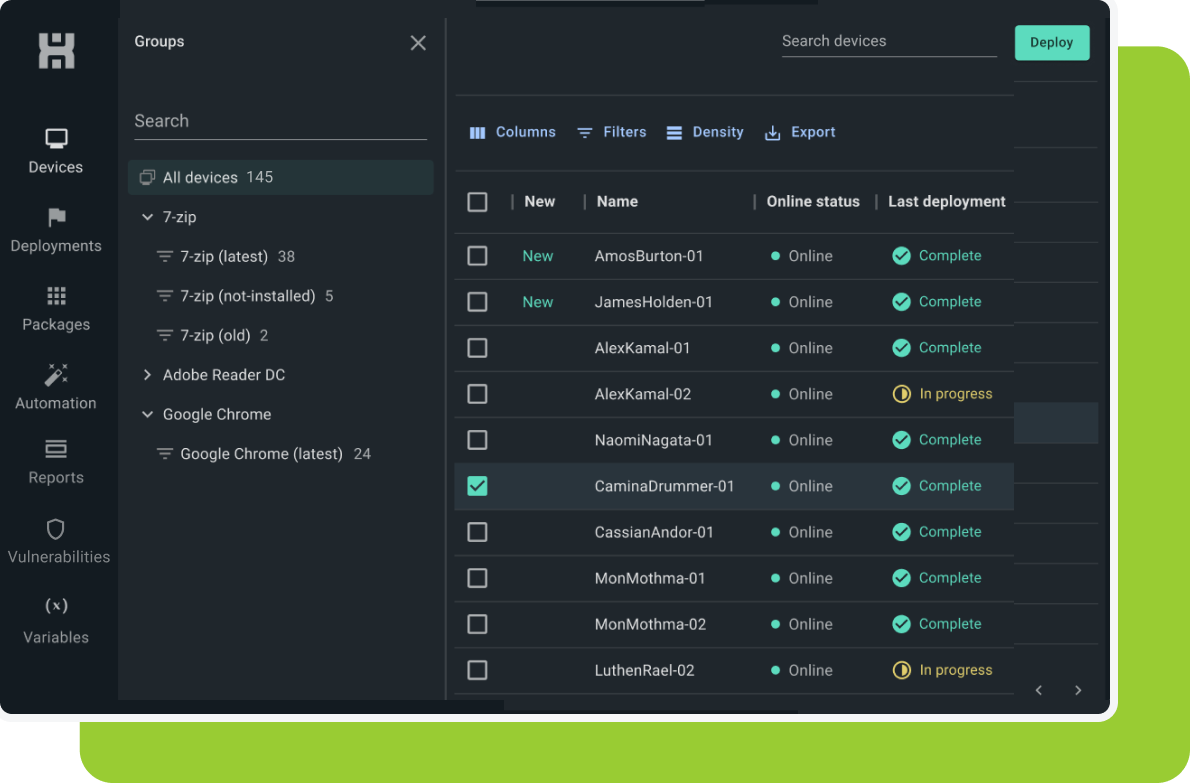Click the Search devices input field
Screen dimensions: 1190x784
click(886, 41)
